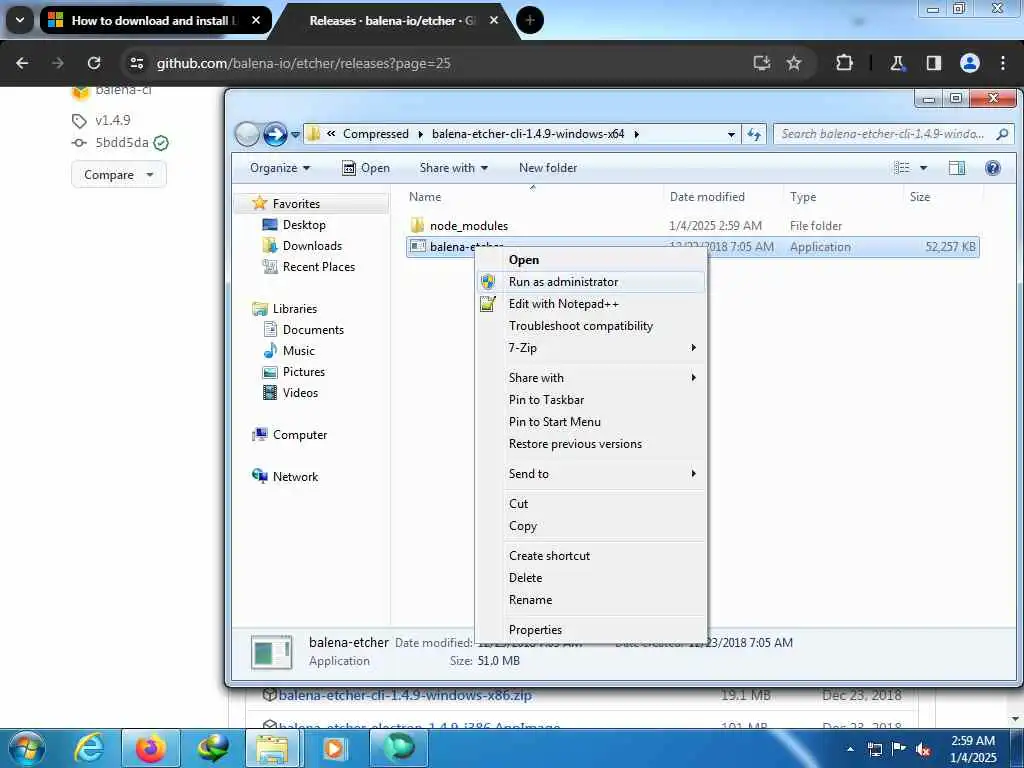Launch Firefox from taskbar
This screenshot has height=768, width=1024.
(150, 748)
